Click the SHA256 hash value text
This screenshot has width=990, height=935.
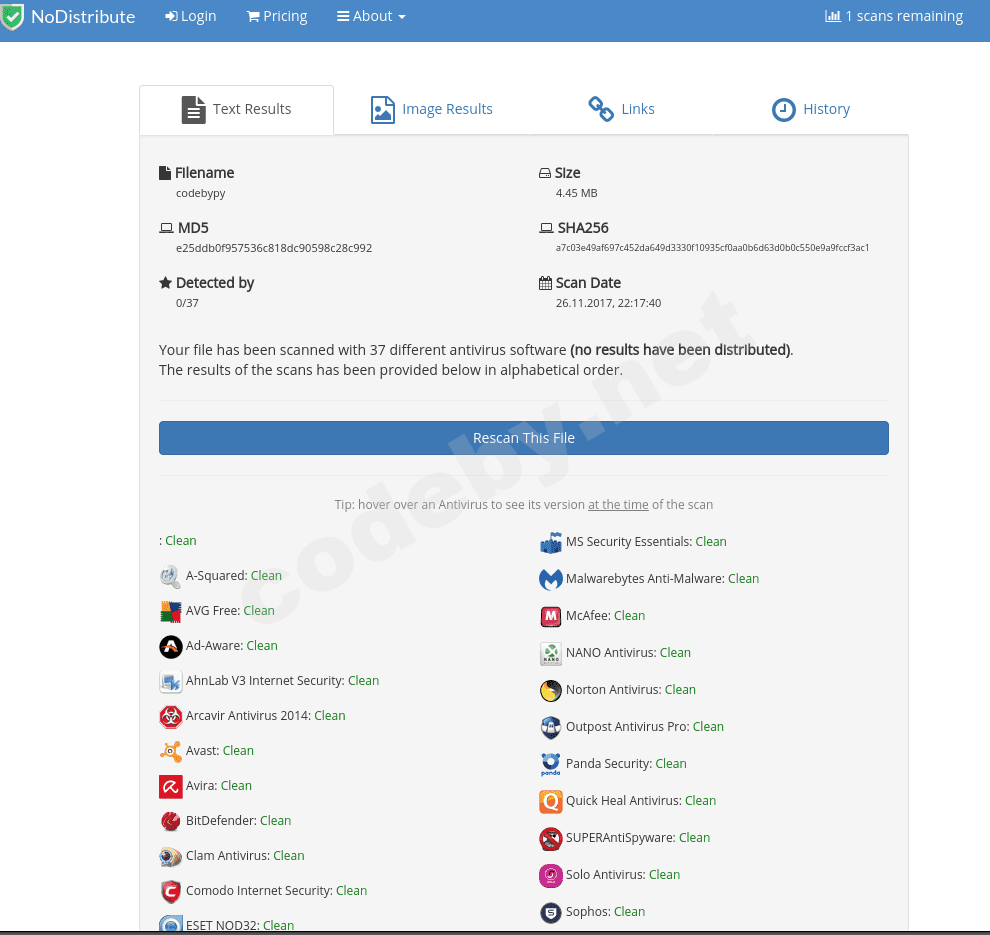tap(712, 247)
